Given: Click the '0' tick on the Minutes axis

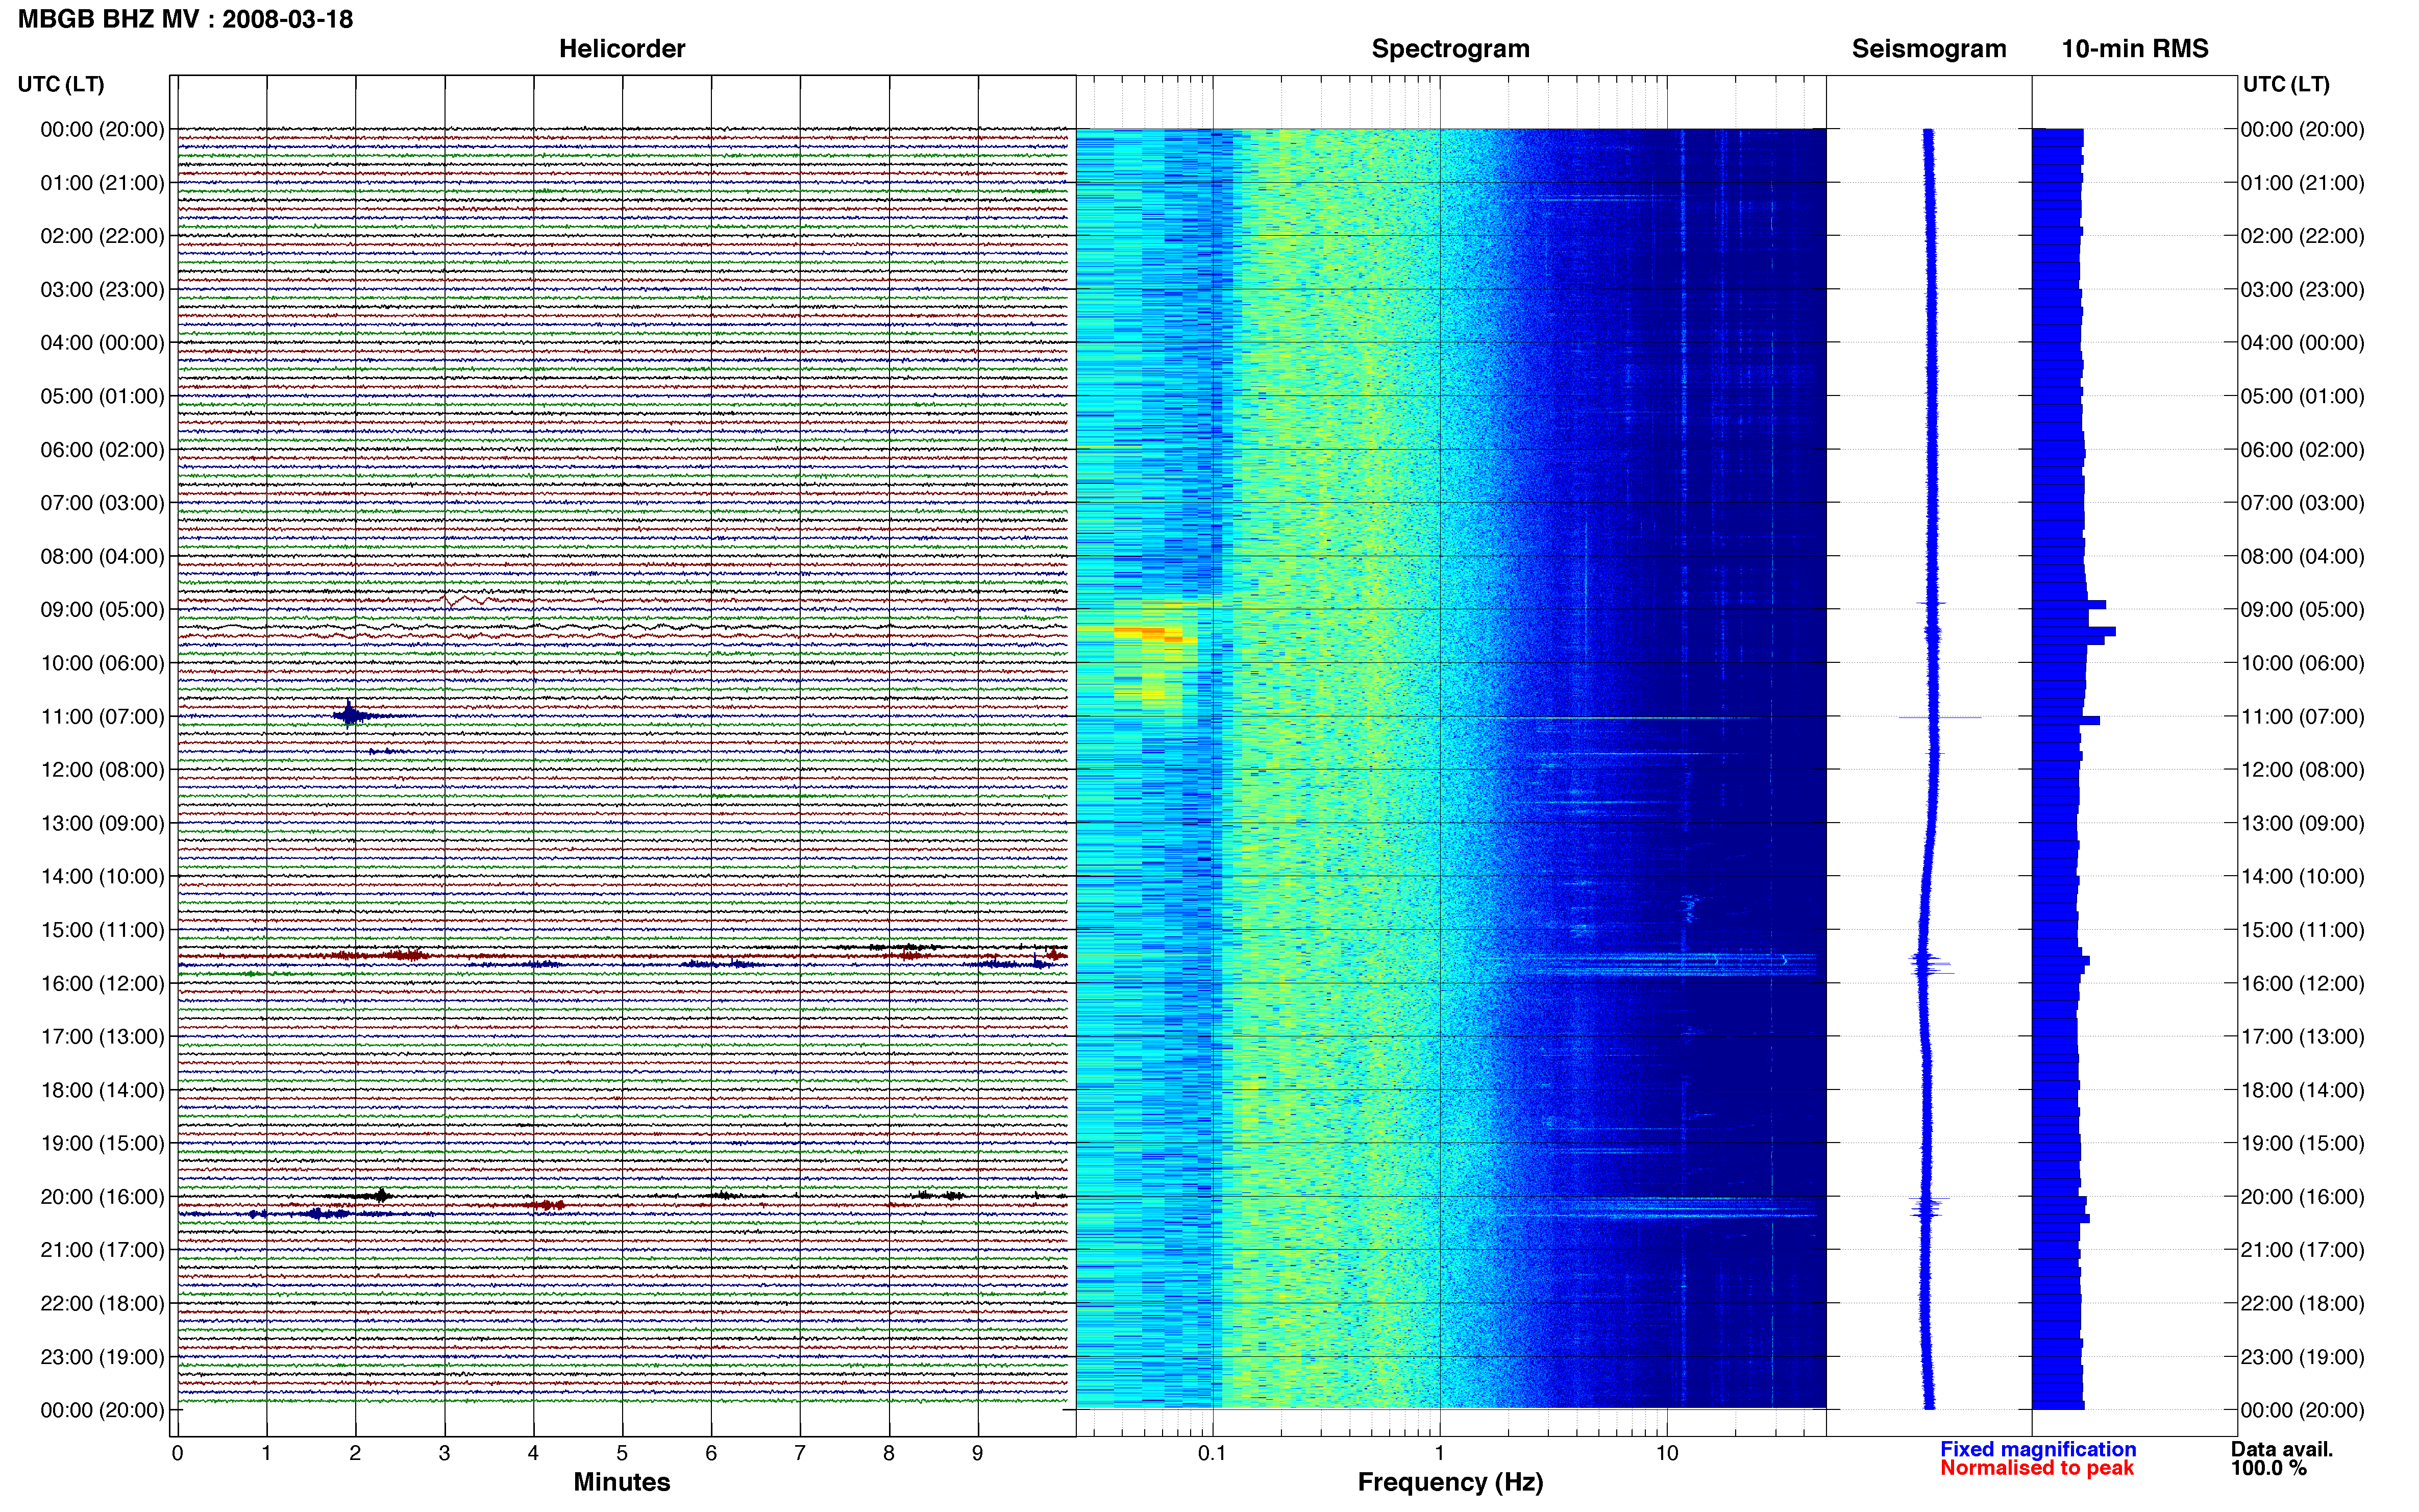Looking at the screenshot, I should (177, 1453).
